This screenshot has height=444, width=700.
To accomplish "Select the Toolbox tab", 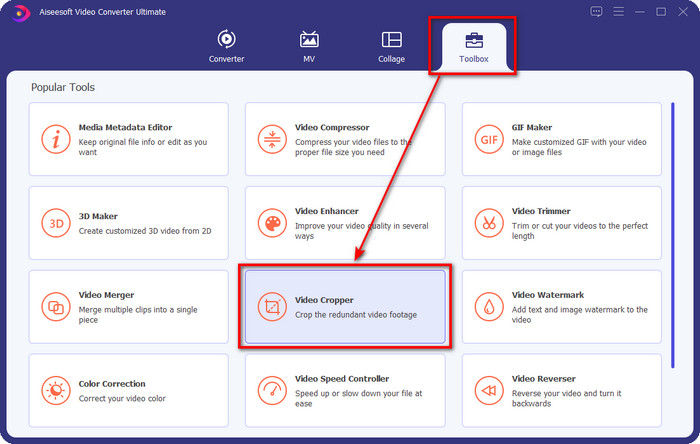I will coord(474,46).
